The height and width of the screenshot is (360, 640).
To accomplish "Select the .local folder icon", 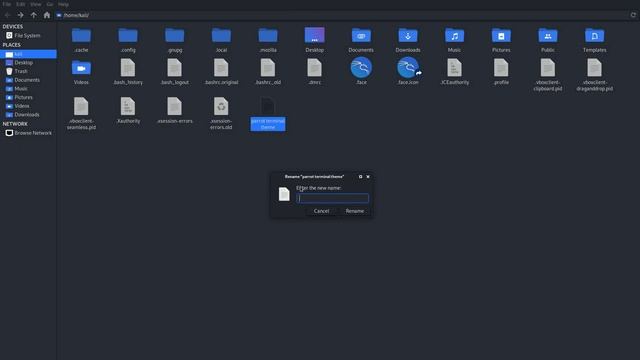I will tap(221, 36).
